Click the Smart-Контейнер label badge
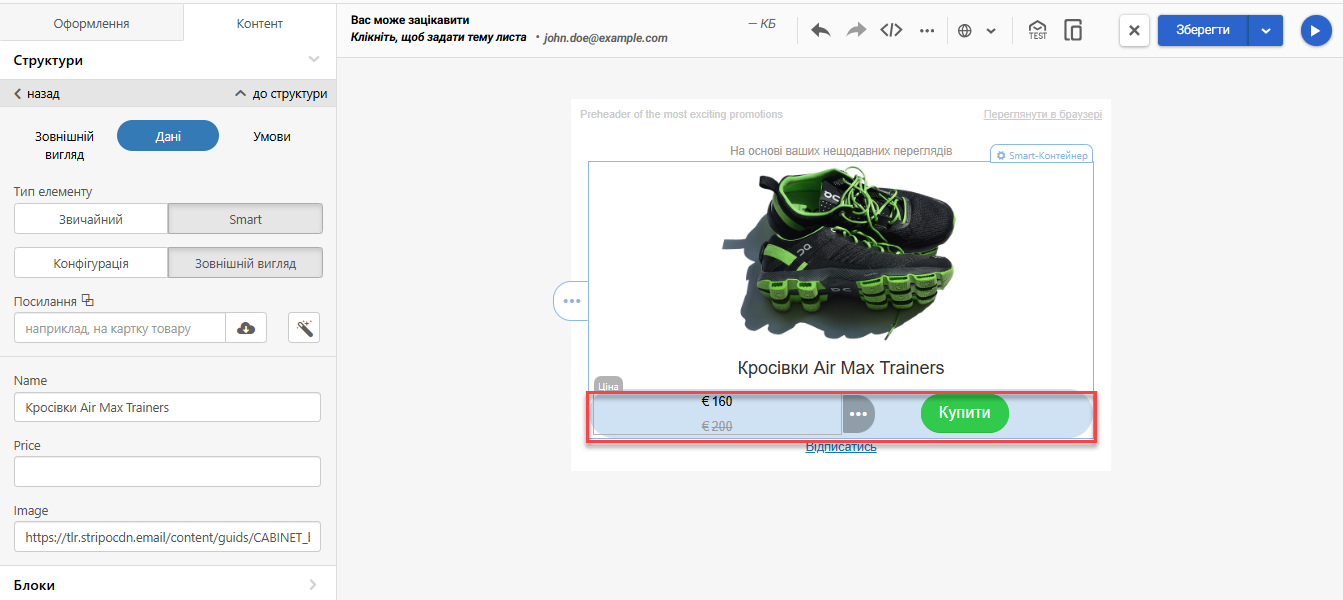The image size is (1343, 600). tap(1041, 155)
